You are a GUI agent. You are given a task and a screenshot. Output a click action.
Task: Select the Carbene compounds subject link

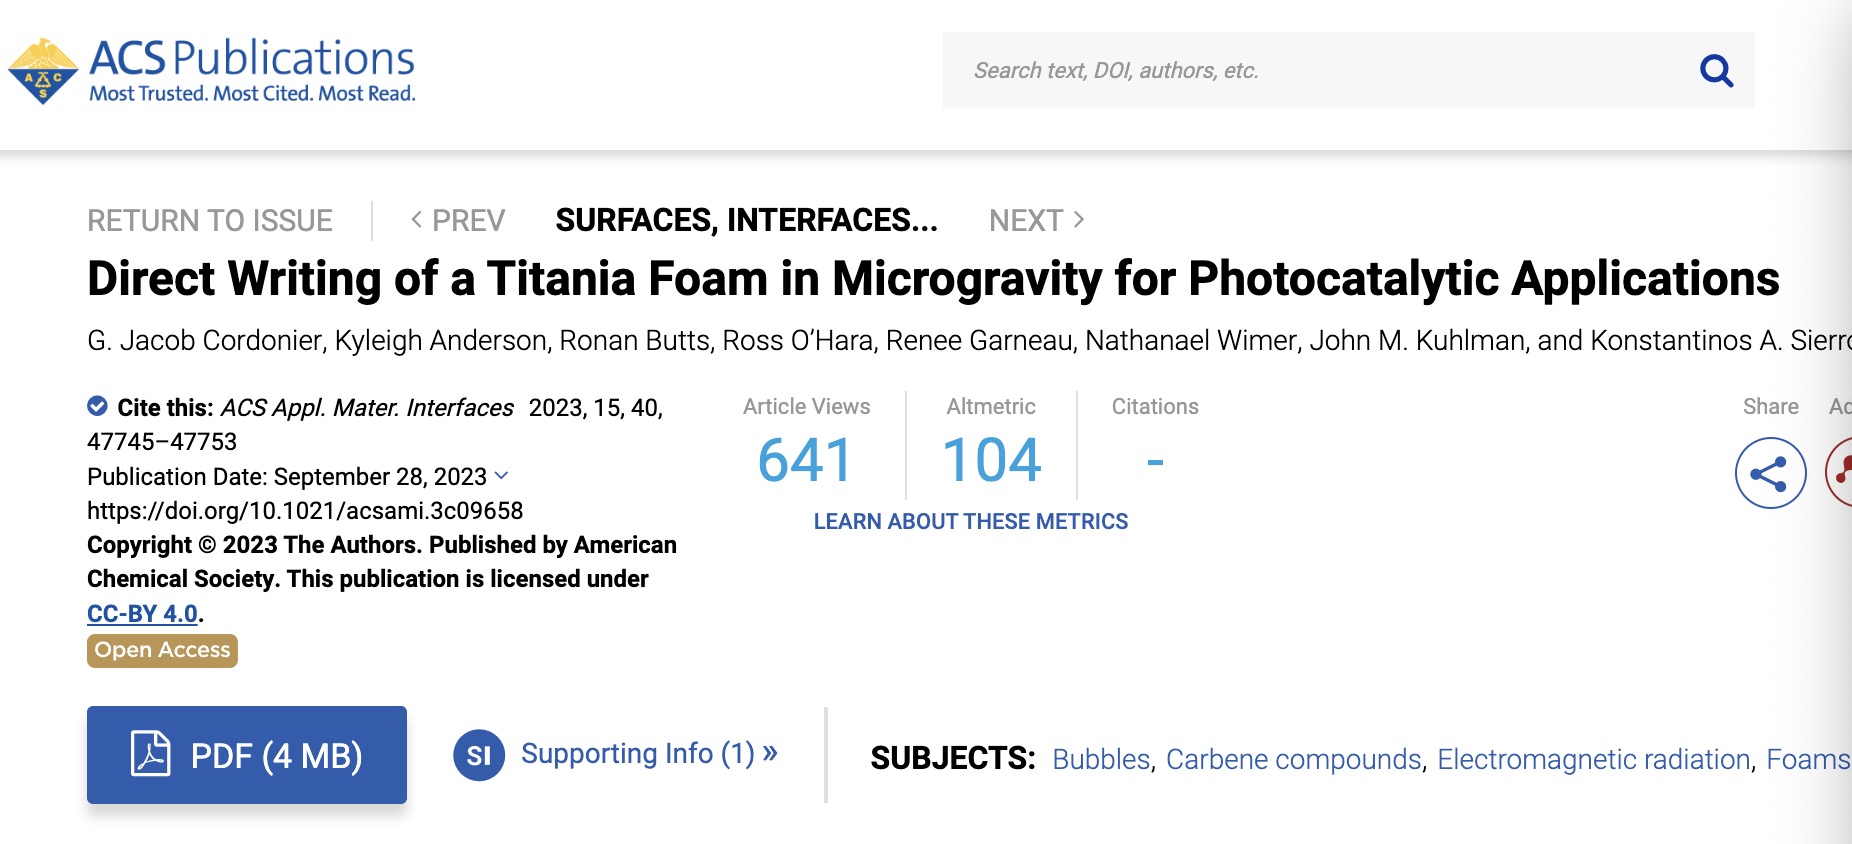coord(1293,759)
